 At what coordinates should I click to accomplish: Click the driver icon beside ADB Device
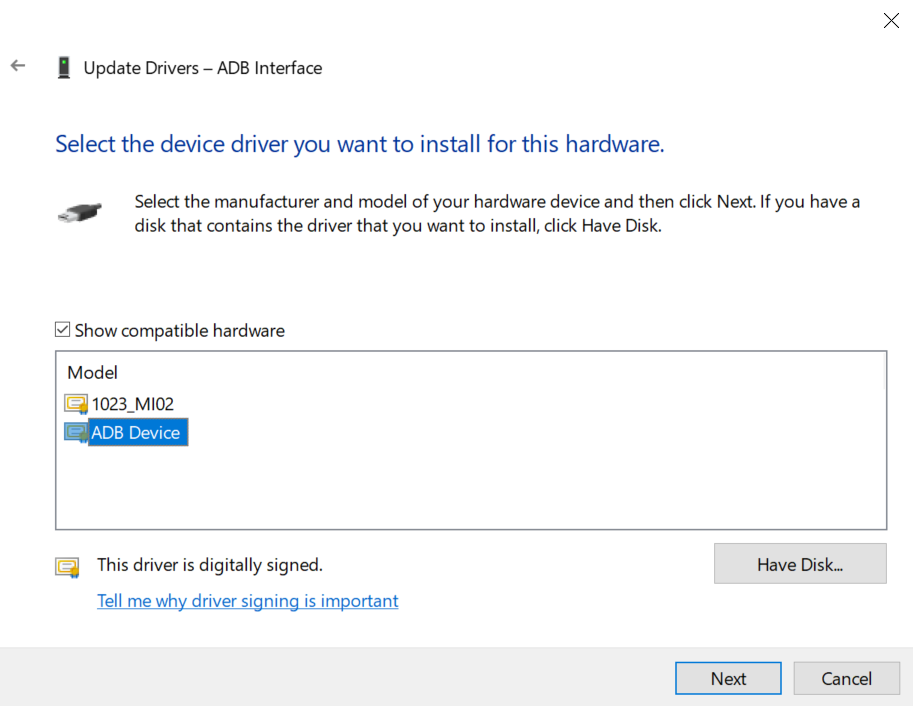point(76,433)
